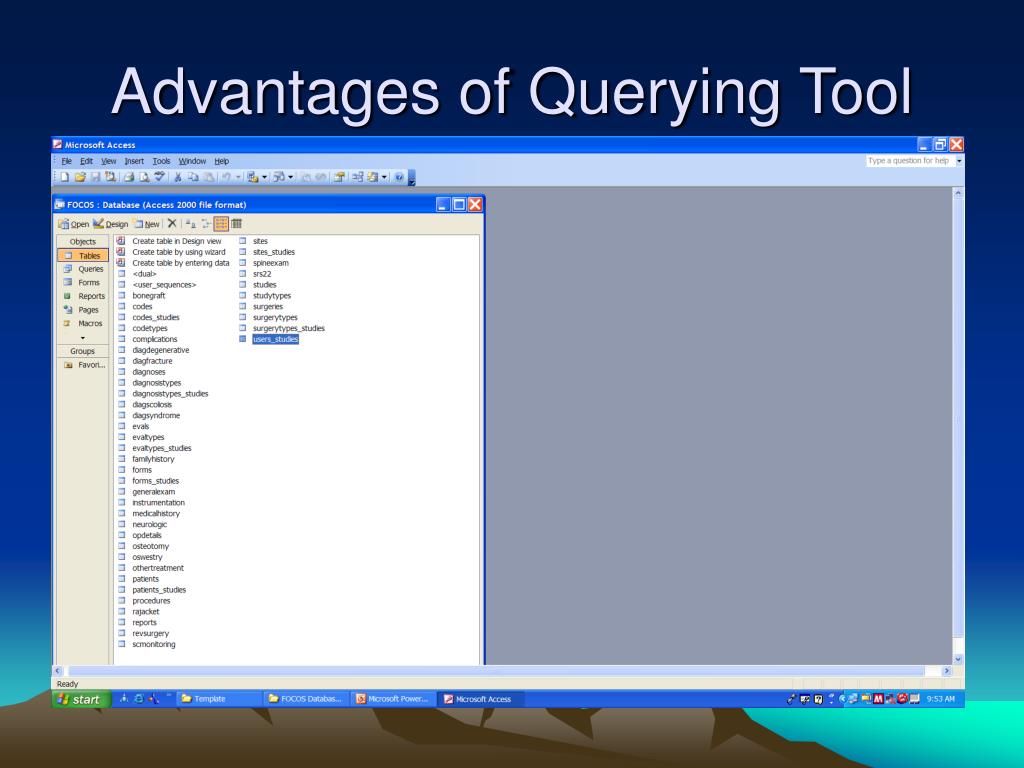Select 'Create table by entering data'
The height and width of the screenshot is (768, 1024).
173,263
